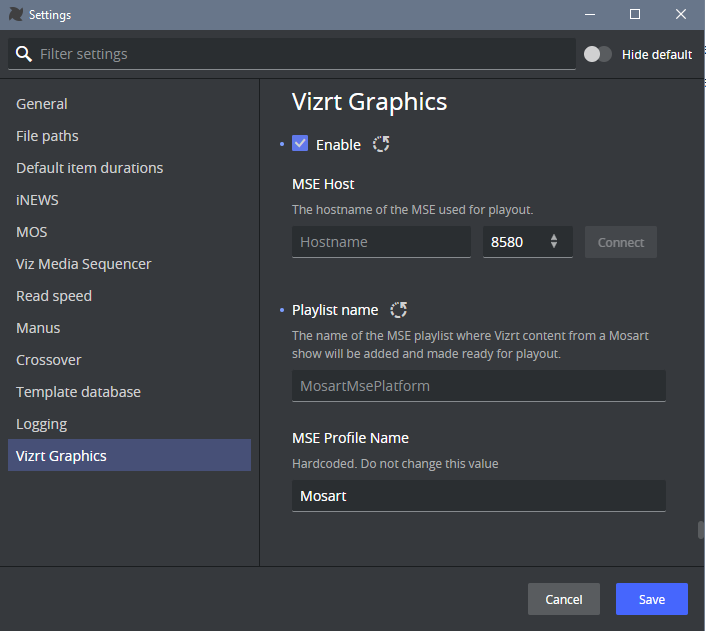This screenshot has width=706, height=631.
Task: Click Cancel to discard changes
Action: [564, 599]
